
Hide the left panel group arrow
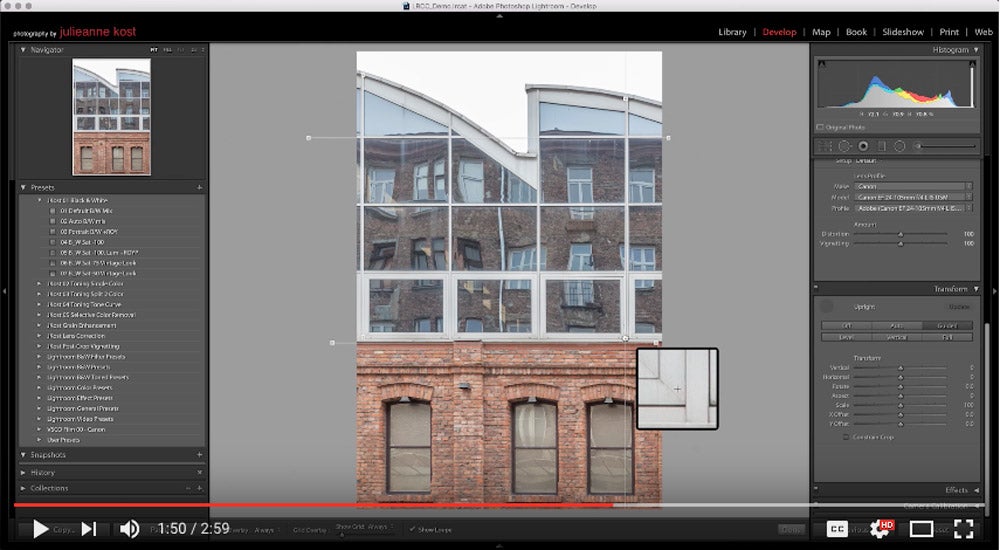click(x=4, y=291)
